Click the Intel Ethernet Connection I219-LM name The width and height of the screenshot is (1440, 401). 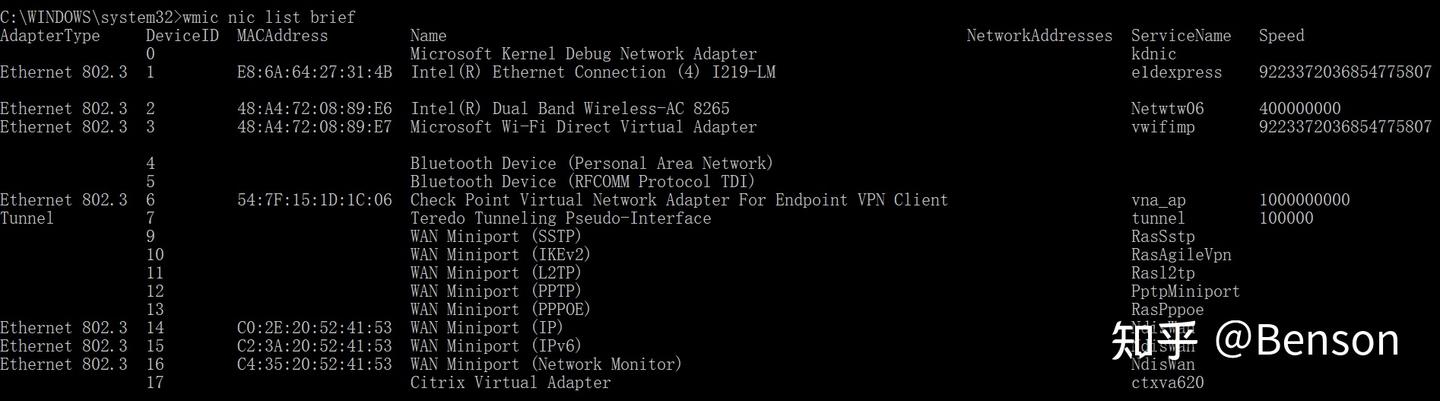592,72
